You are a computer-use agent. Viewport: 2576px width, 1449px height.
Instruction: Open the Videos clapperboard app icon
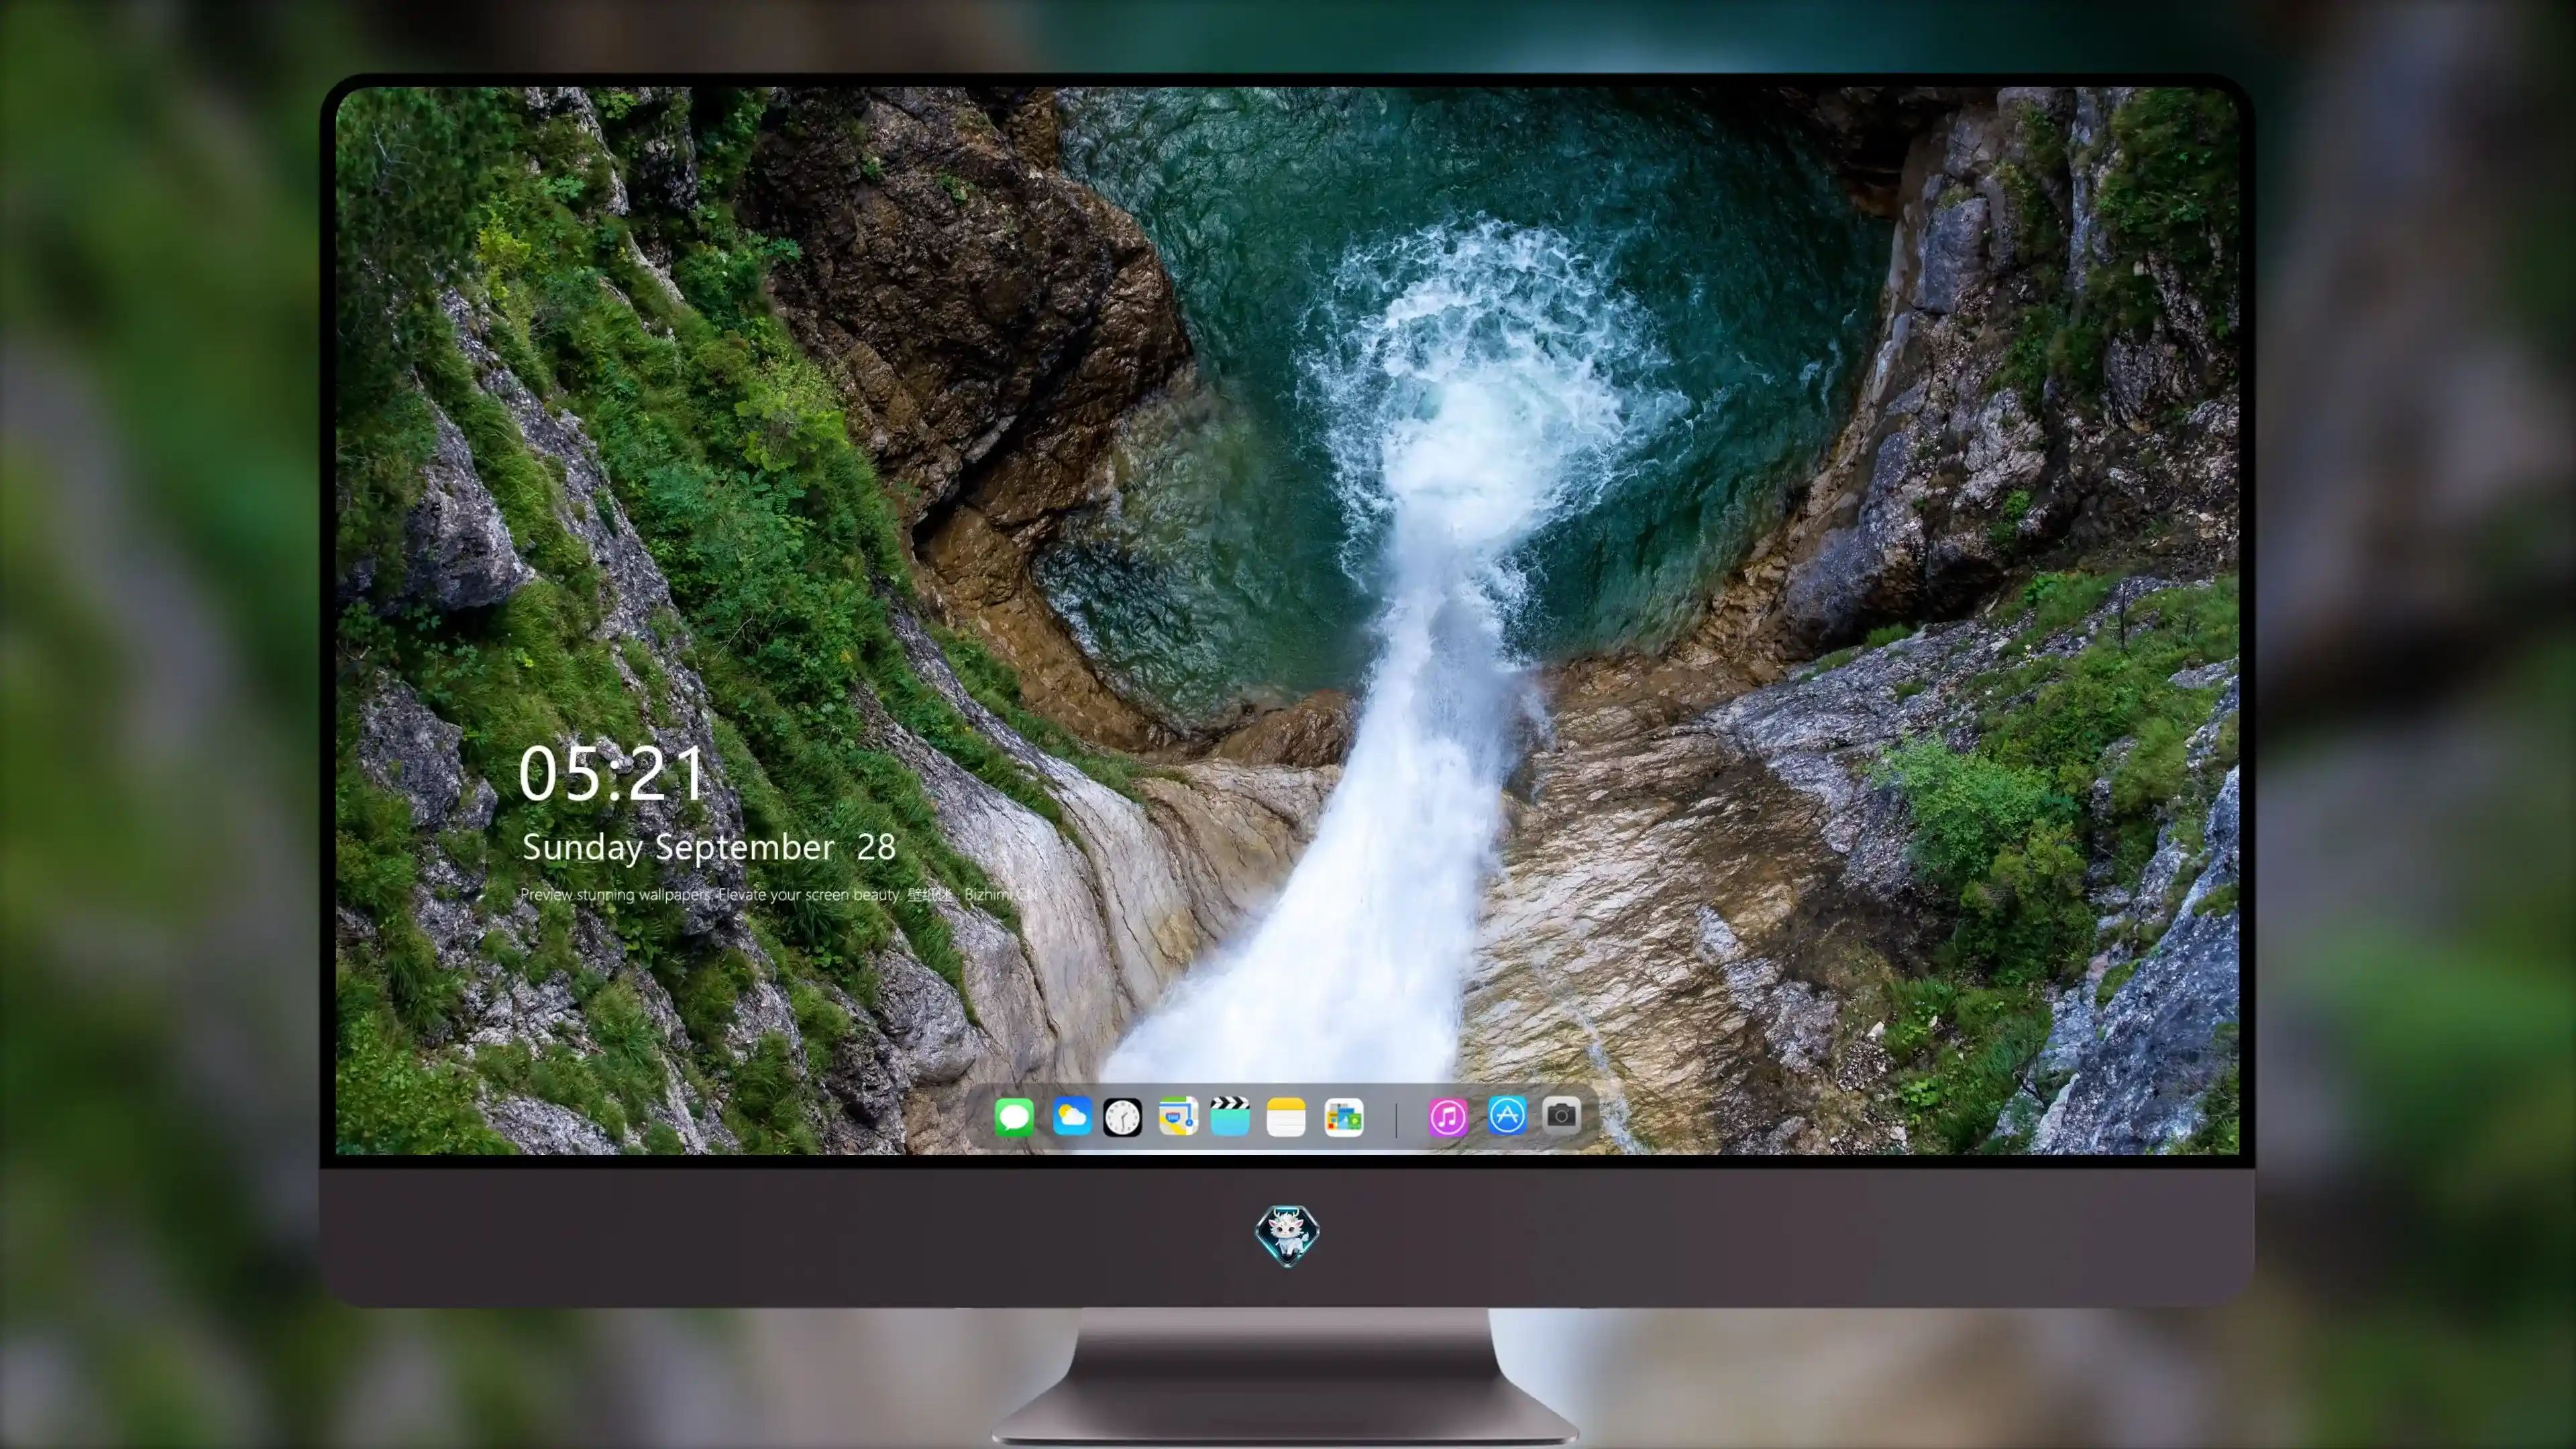[x=1230, y=1116]
